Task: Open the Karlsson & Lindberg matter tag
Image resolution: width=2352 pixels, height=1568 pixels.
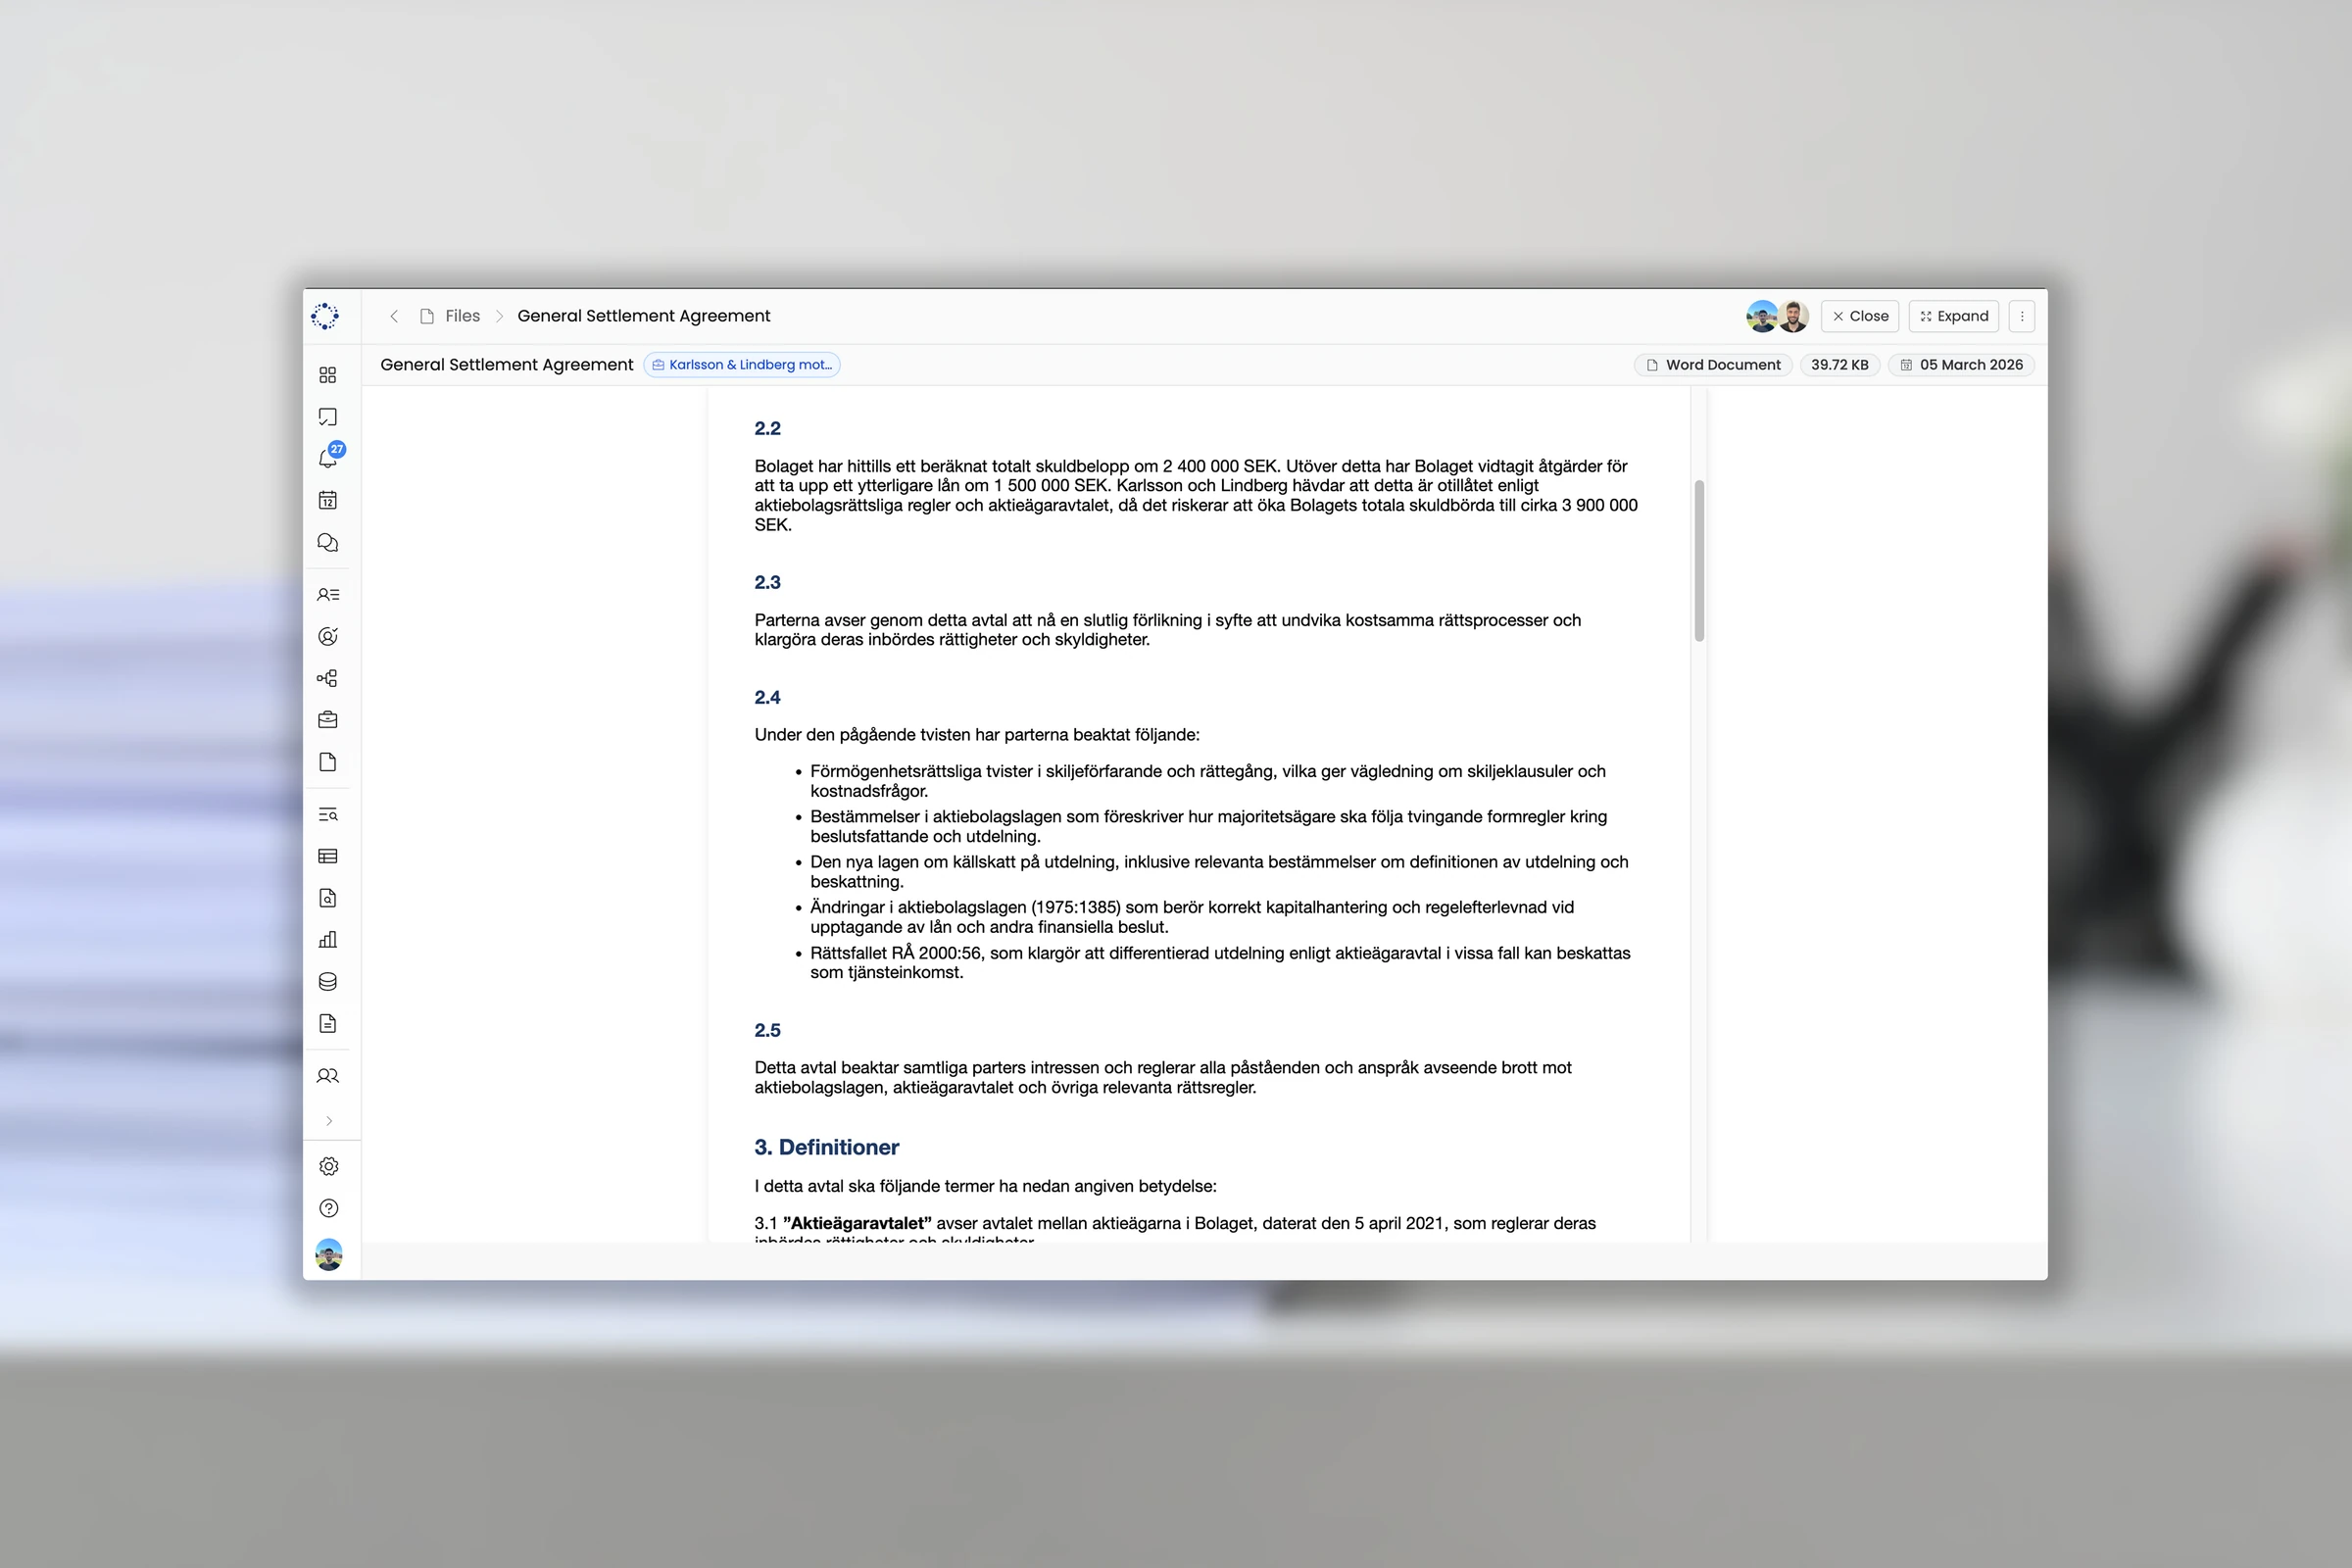Action: (x=742, y=365)
